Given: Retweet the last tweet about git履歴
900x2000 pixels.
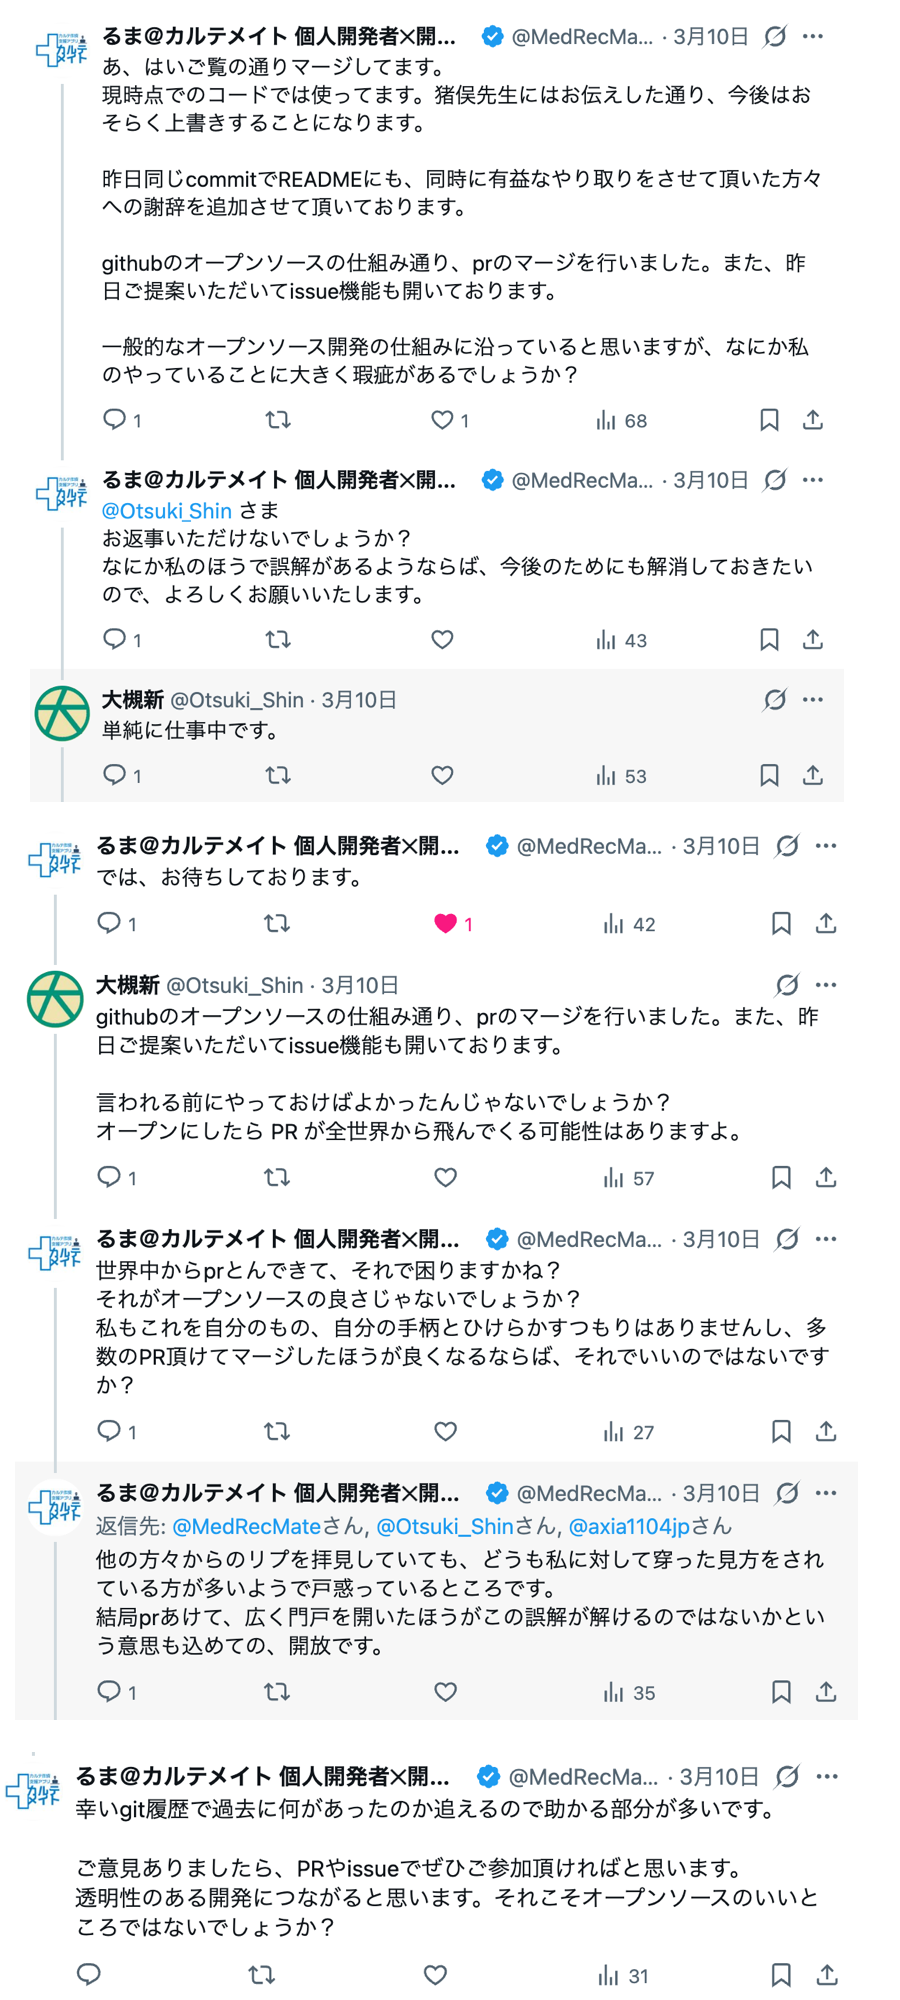Looking at the screenshot, I should pyautogui.click(x=262, y=1975).
